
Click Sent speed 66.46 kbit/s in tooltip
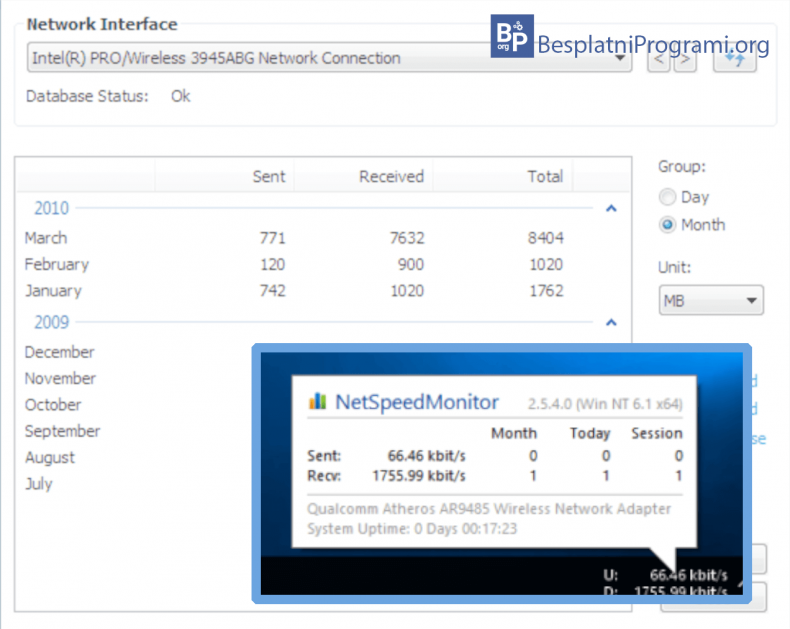426,456
